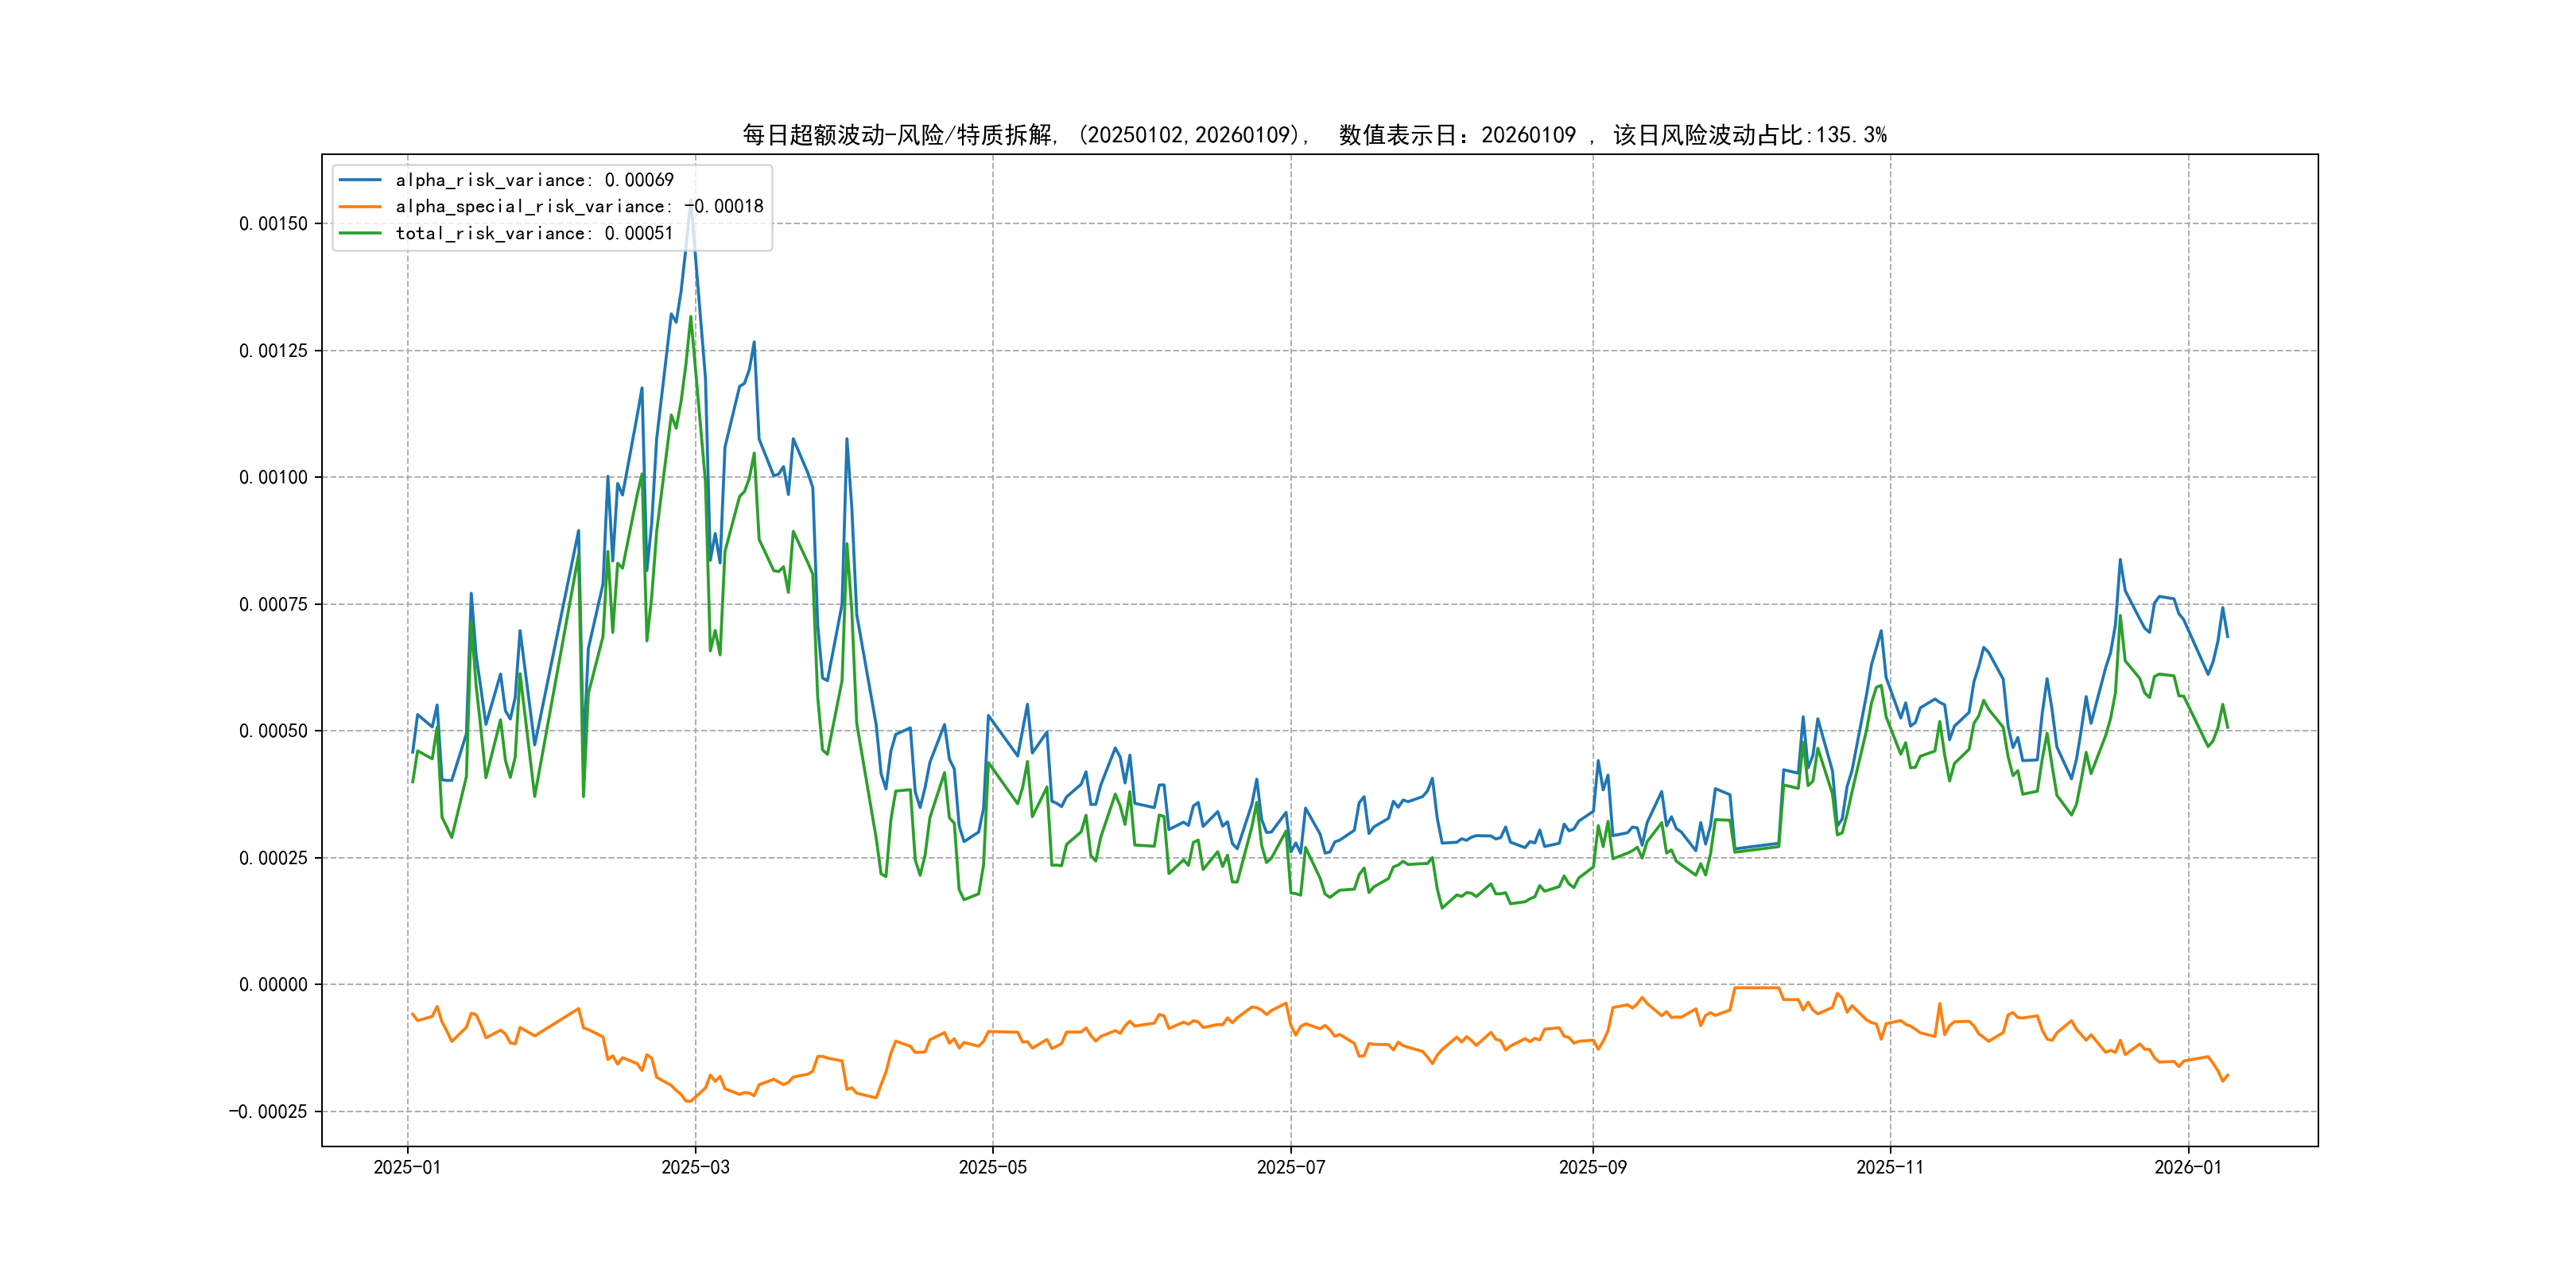Click the -0.00025 y-axis tick label
The width and height of the screenshot is (2576, 1288).
tap(268, 1112)
